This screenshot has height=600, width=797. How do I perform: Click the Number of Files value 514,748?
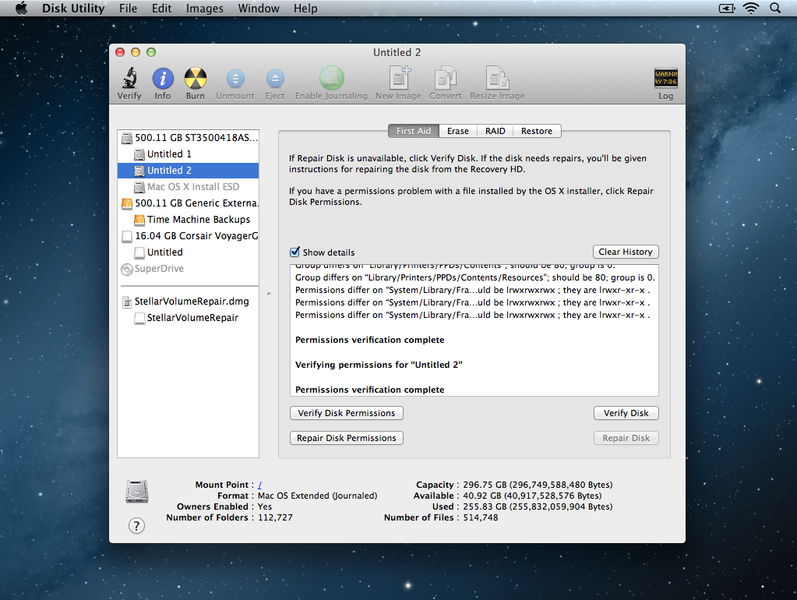pyautogui.click(x=480, y=518)
